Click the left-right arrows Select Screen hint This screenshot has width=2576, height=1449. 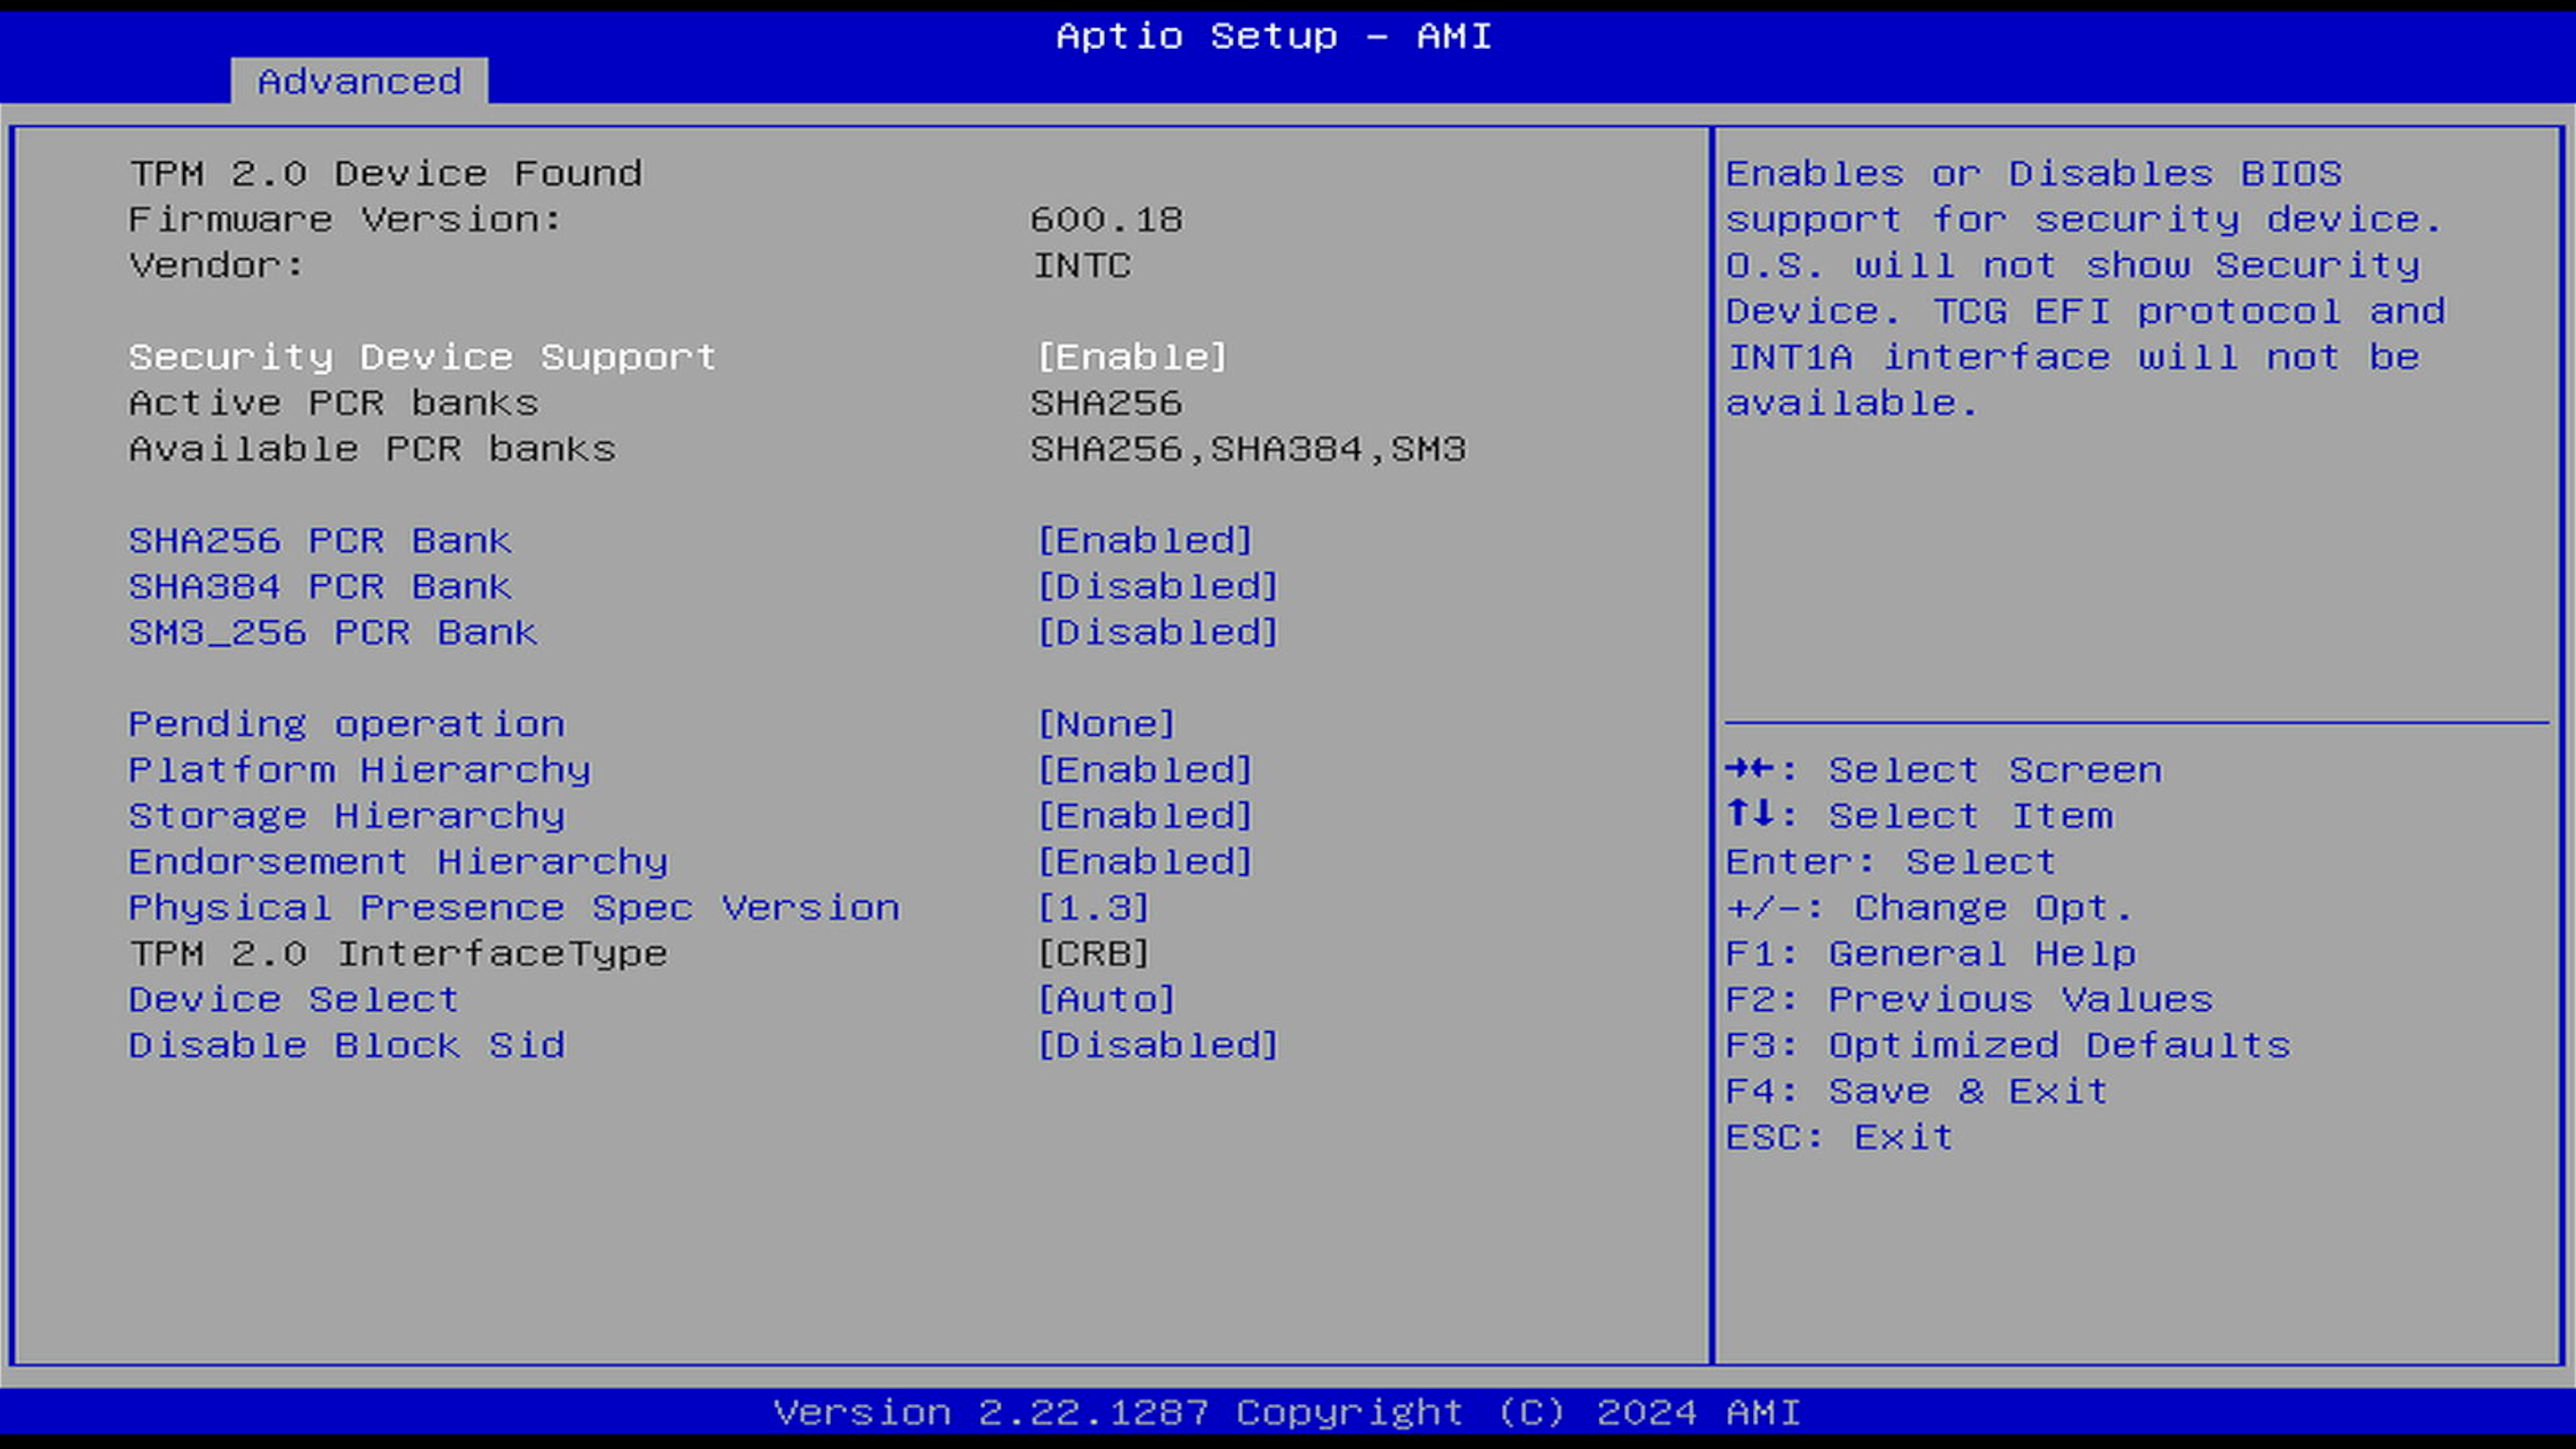pos(1943,770)
